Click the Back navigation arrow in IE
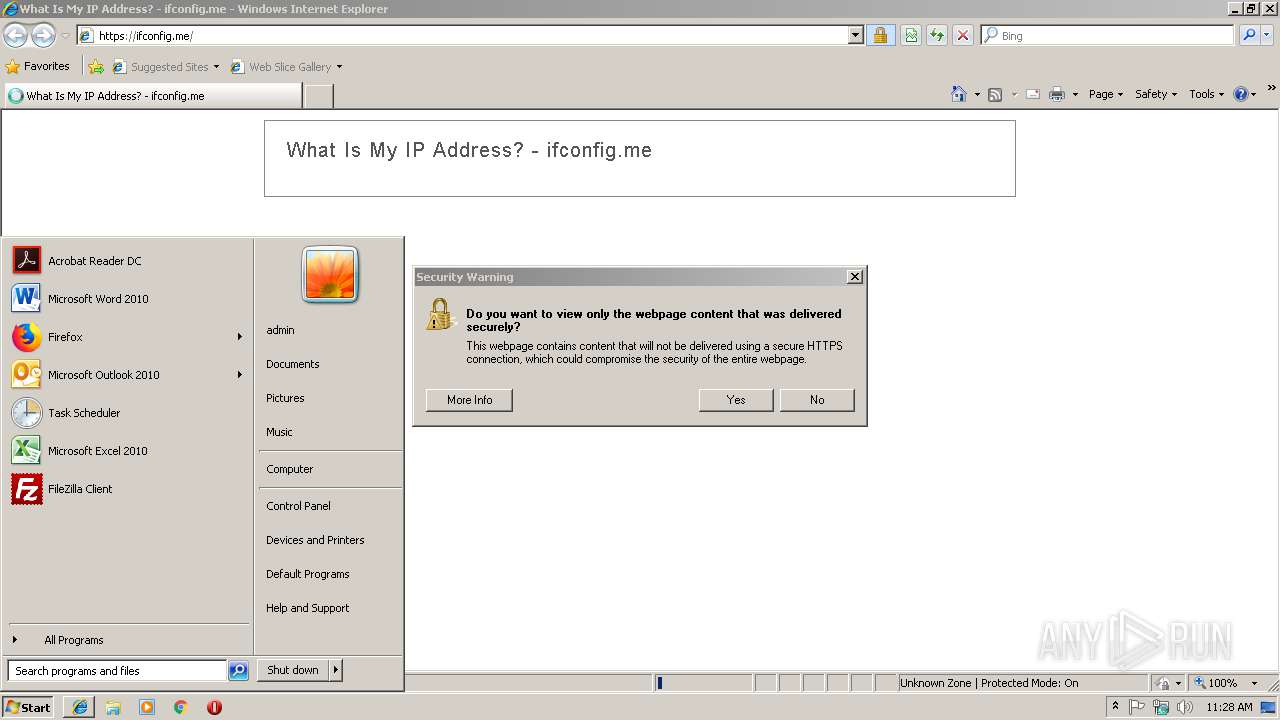The width and height of the screenshot is (1280, 720). coord(15,35)
